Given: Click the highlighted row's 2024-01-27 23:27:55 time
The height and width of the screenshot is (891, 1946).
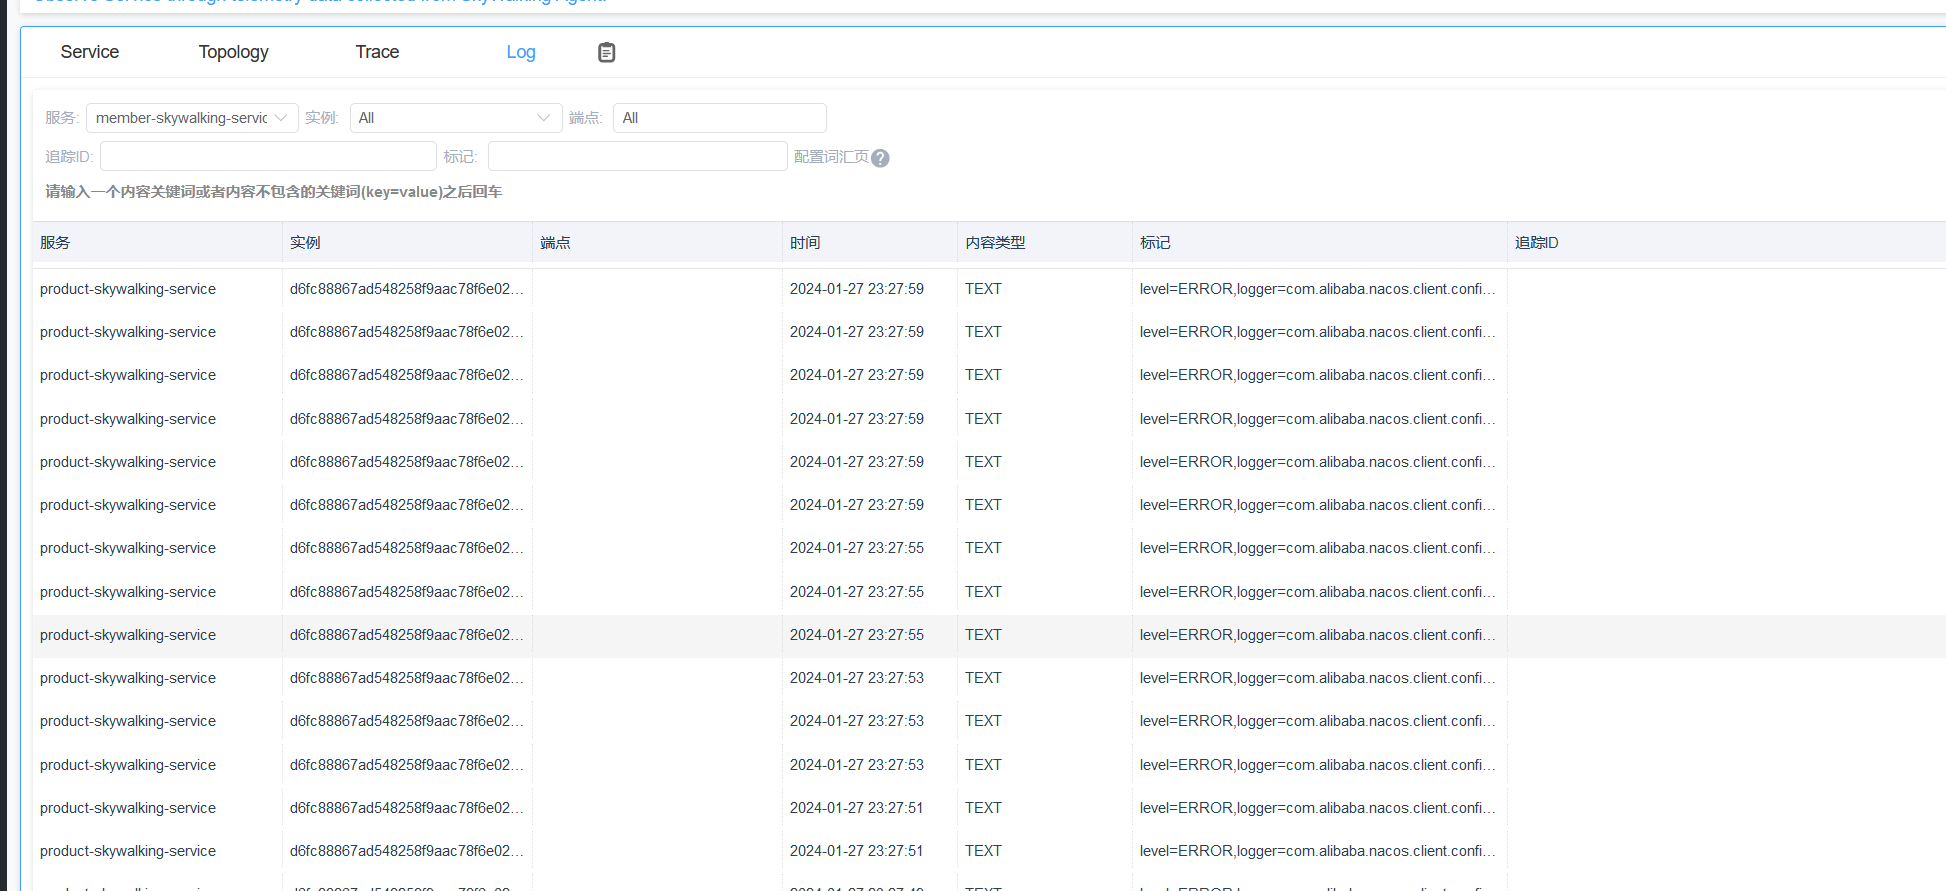Looking at the screenshot, I should (857, 635).
